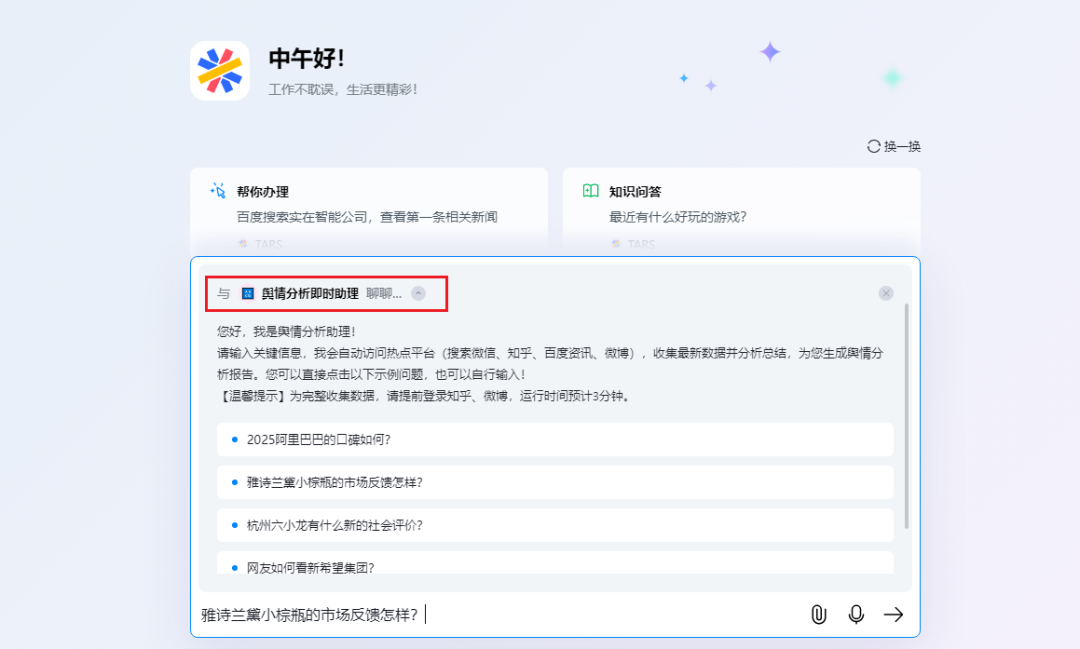Attach a file using the paperclip icon

pos(819,614)
